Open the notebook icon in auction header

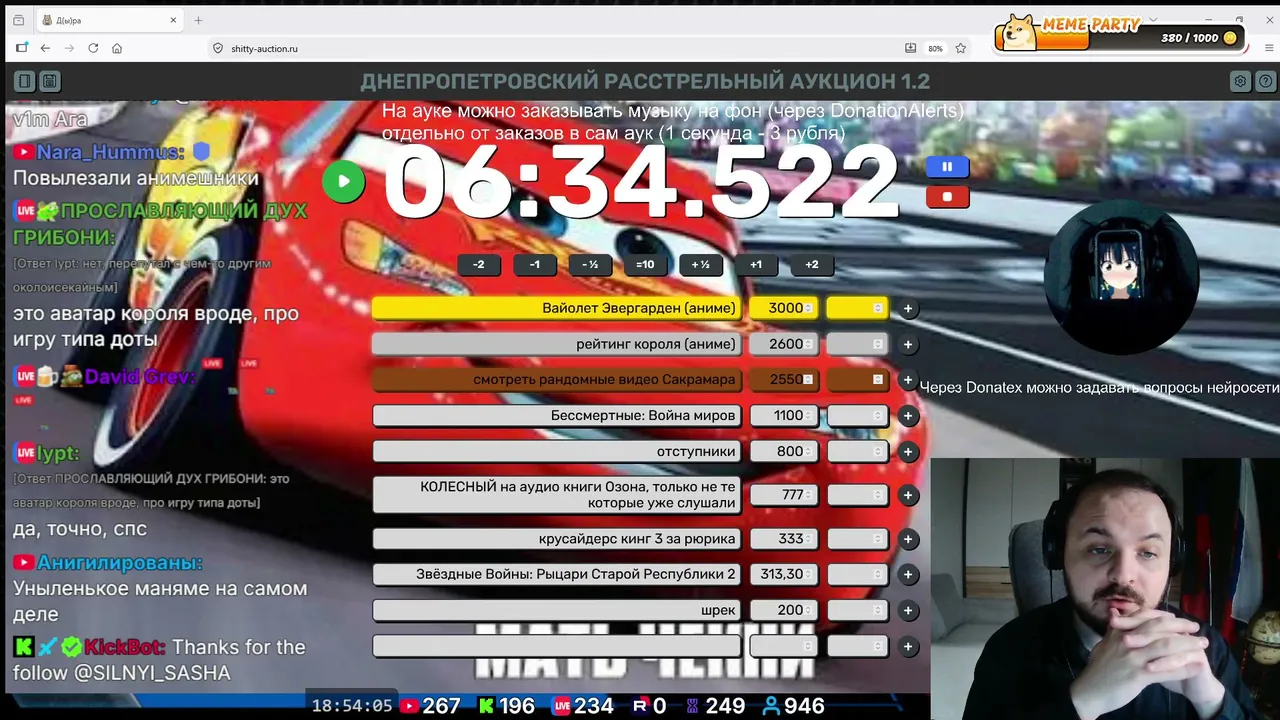point(25,81)
